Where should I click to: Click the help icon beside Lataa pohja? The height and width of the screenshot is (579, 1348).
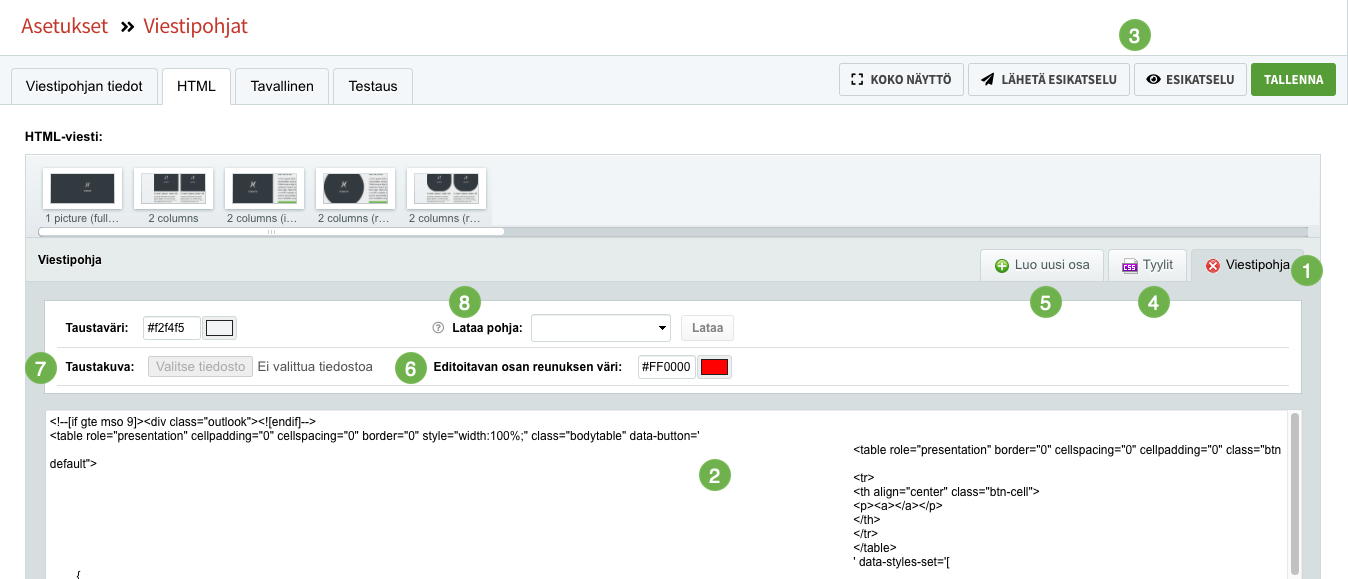coord(437,327)
